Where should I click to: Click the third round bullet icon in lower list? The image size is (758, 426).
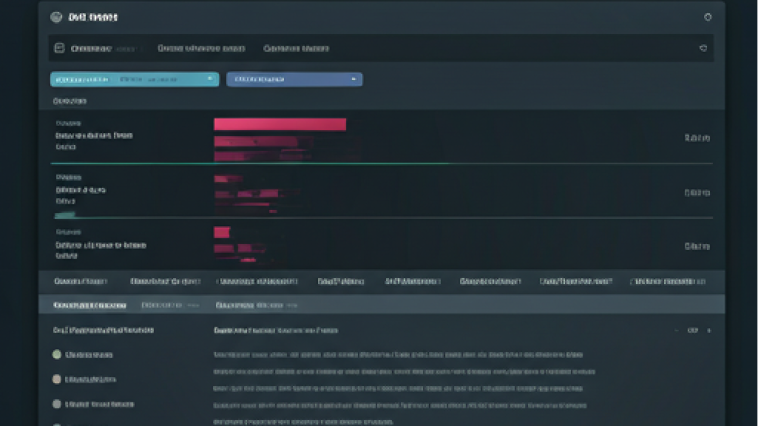coord(57,404)
